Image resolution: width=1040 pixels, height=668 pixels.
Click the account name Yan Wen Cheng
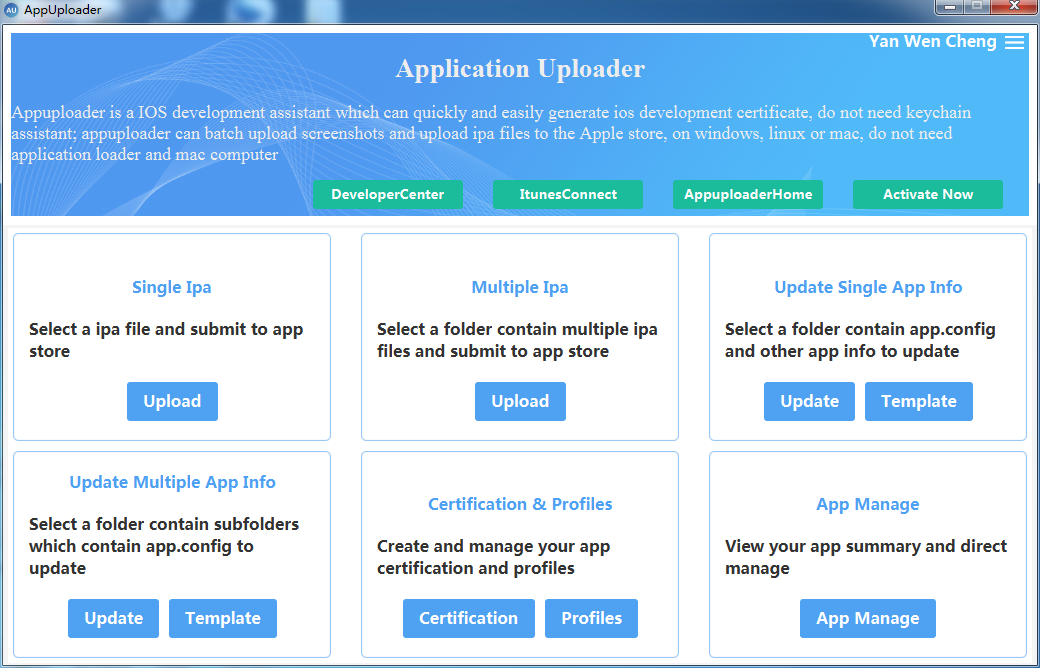point(932,42)
